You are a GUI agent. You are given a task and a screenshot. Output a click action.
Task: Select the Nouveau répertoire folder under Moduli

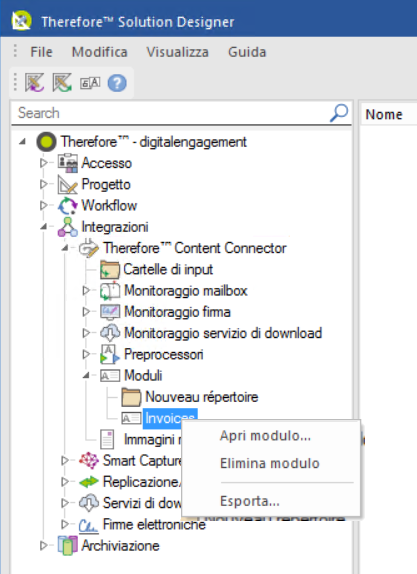click(202, 396)
